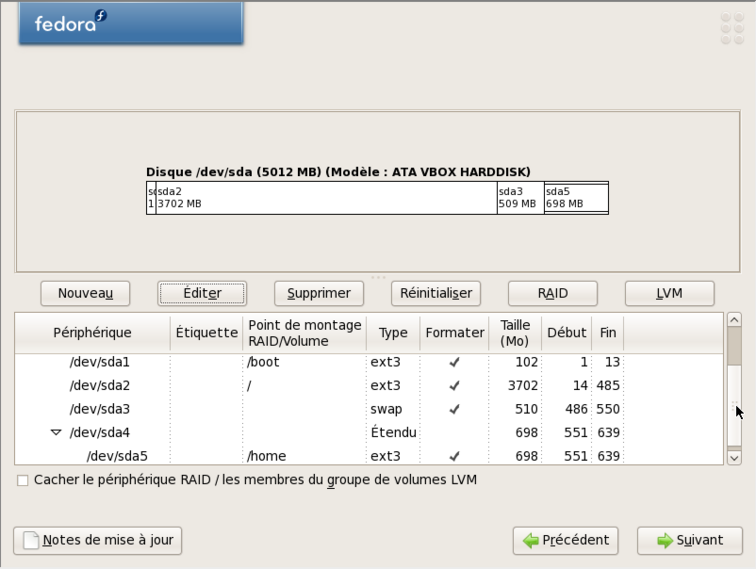The image size is (756, 569).
Task: Toggle Cacher le périphérique RAID checkbox
Action: pyautogui.click(x=23, y=480)
